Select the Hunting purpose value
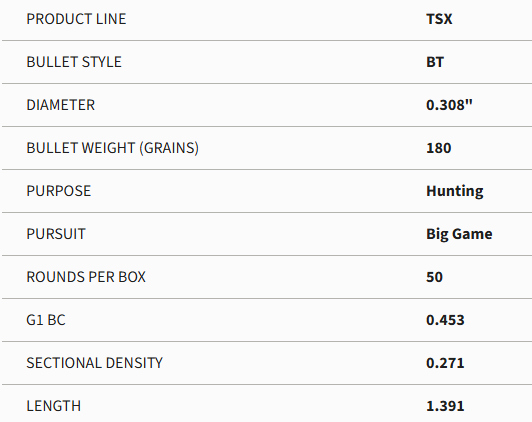532x422 pixels. 455,191
